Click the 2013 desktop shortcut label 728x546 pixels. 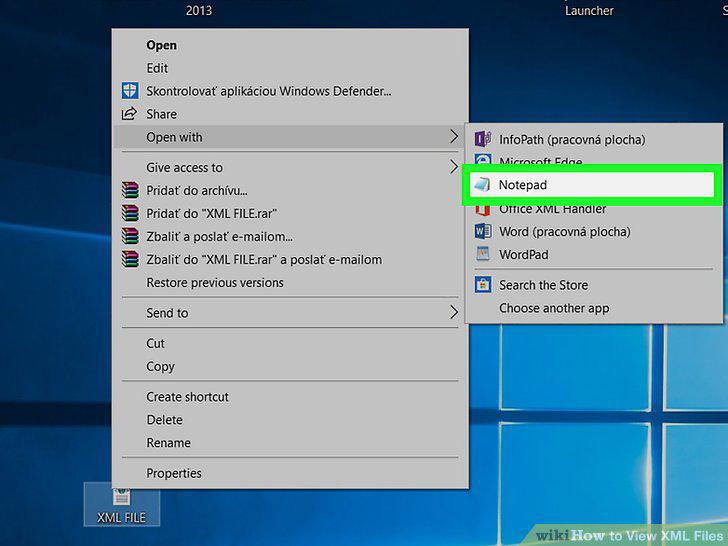199,10
